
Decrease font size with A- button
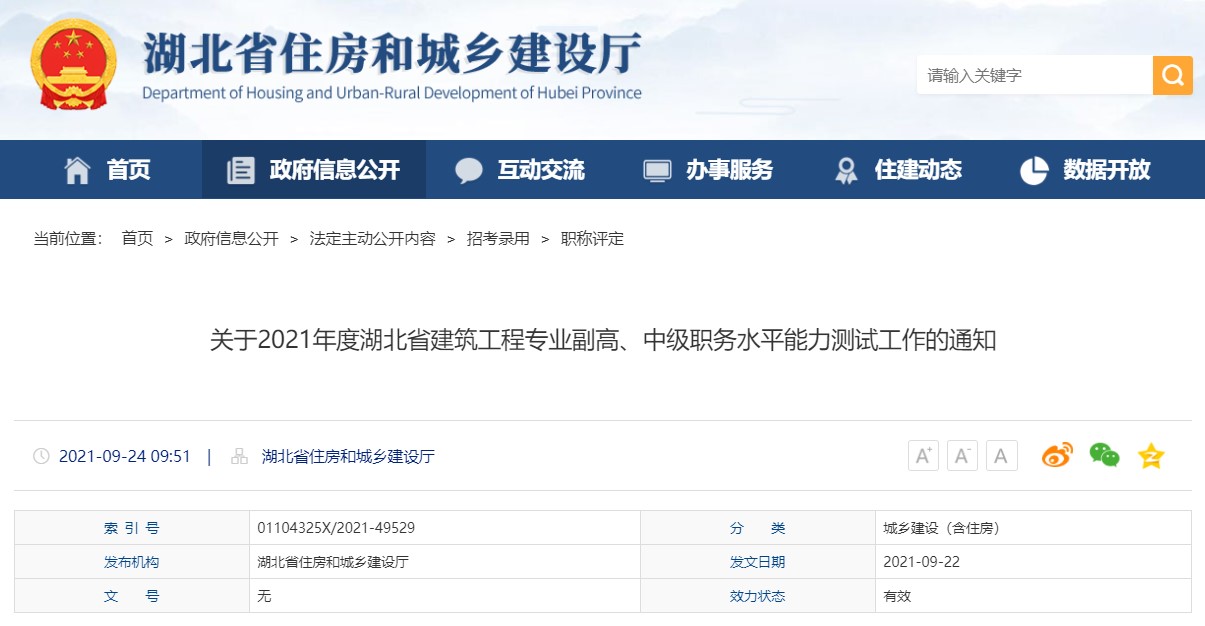pyautogui.click(x=962, y=456)
